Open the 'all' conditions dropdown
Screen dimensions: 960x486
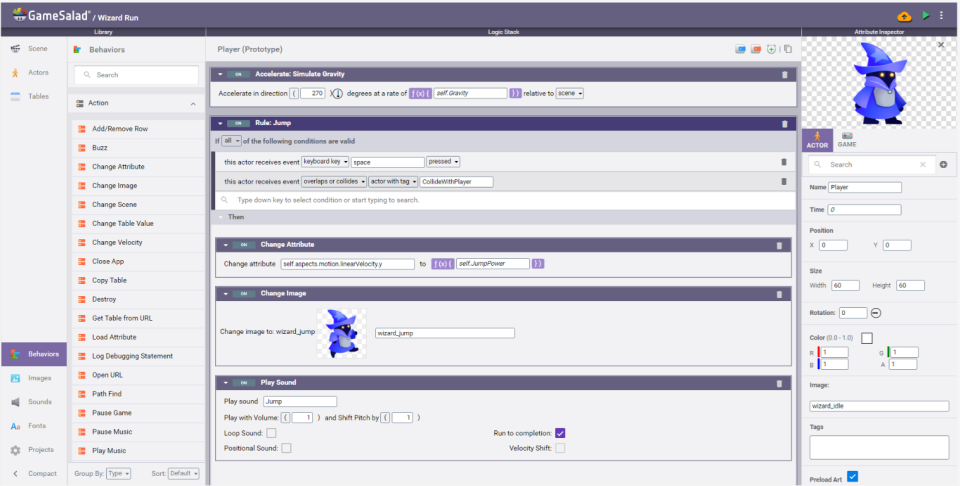[231, 141]
